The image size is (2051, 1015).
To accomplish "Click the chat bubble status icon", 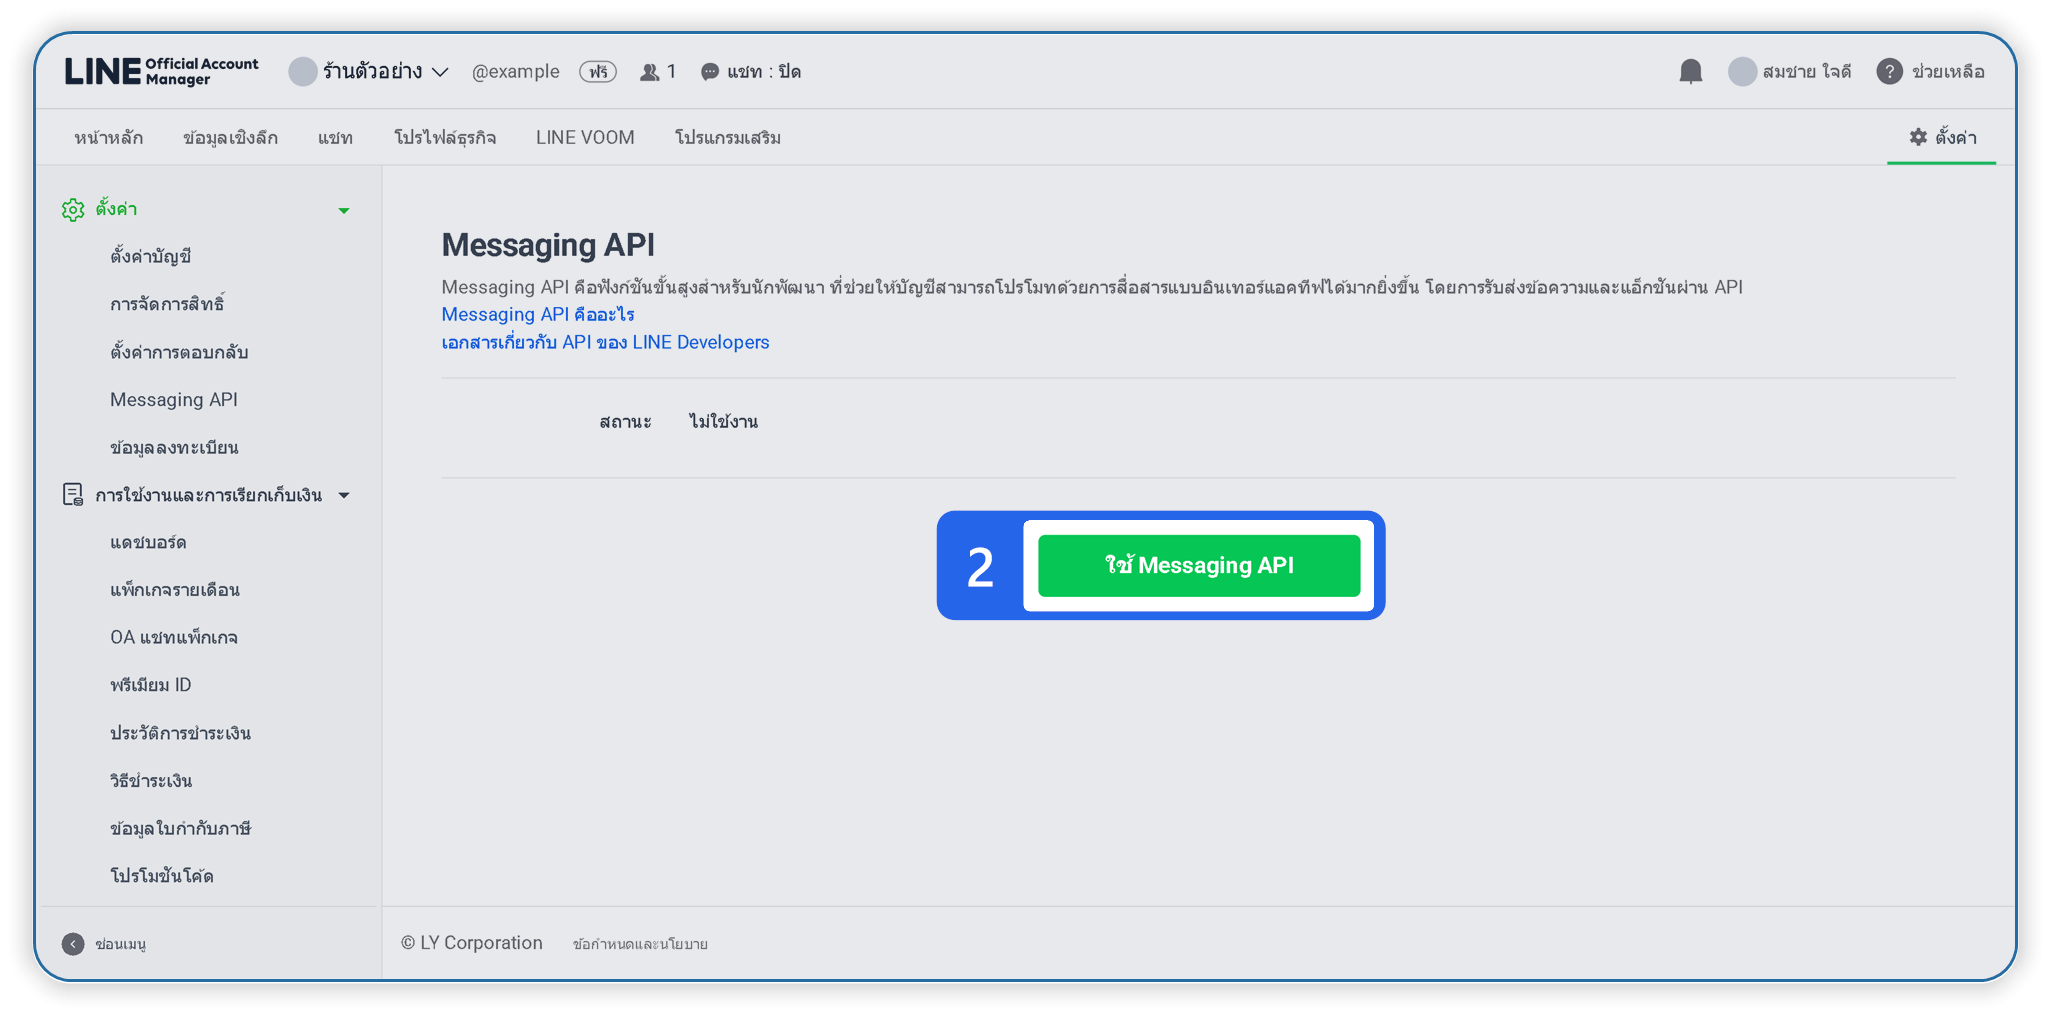I will 710,72.
